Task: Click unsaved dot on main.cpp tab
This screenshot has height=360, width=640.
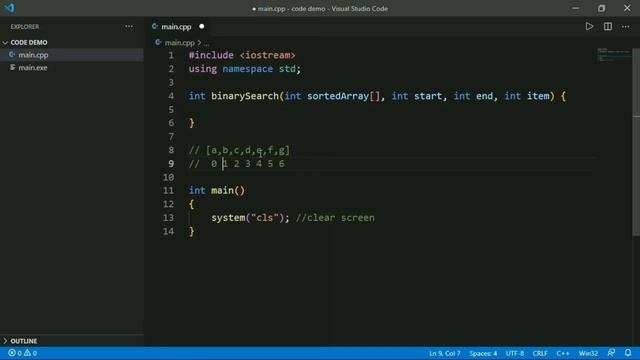Action: tap(202, 27)
